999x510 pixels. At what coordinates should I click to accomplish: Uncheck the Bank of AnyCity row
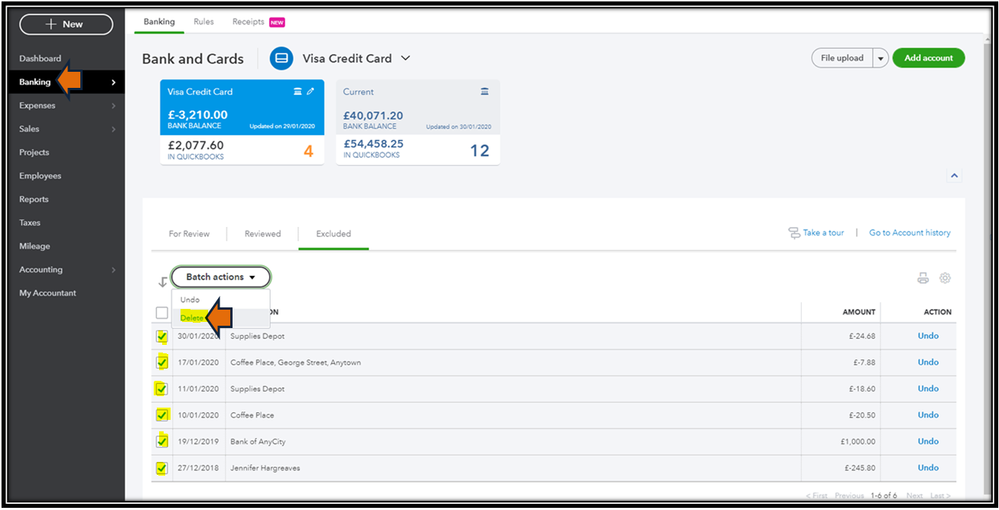tap(162, 441)
